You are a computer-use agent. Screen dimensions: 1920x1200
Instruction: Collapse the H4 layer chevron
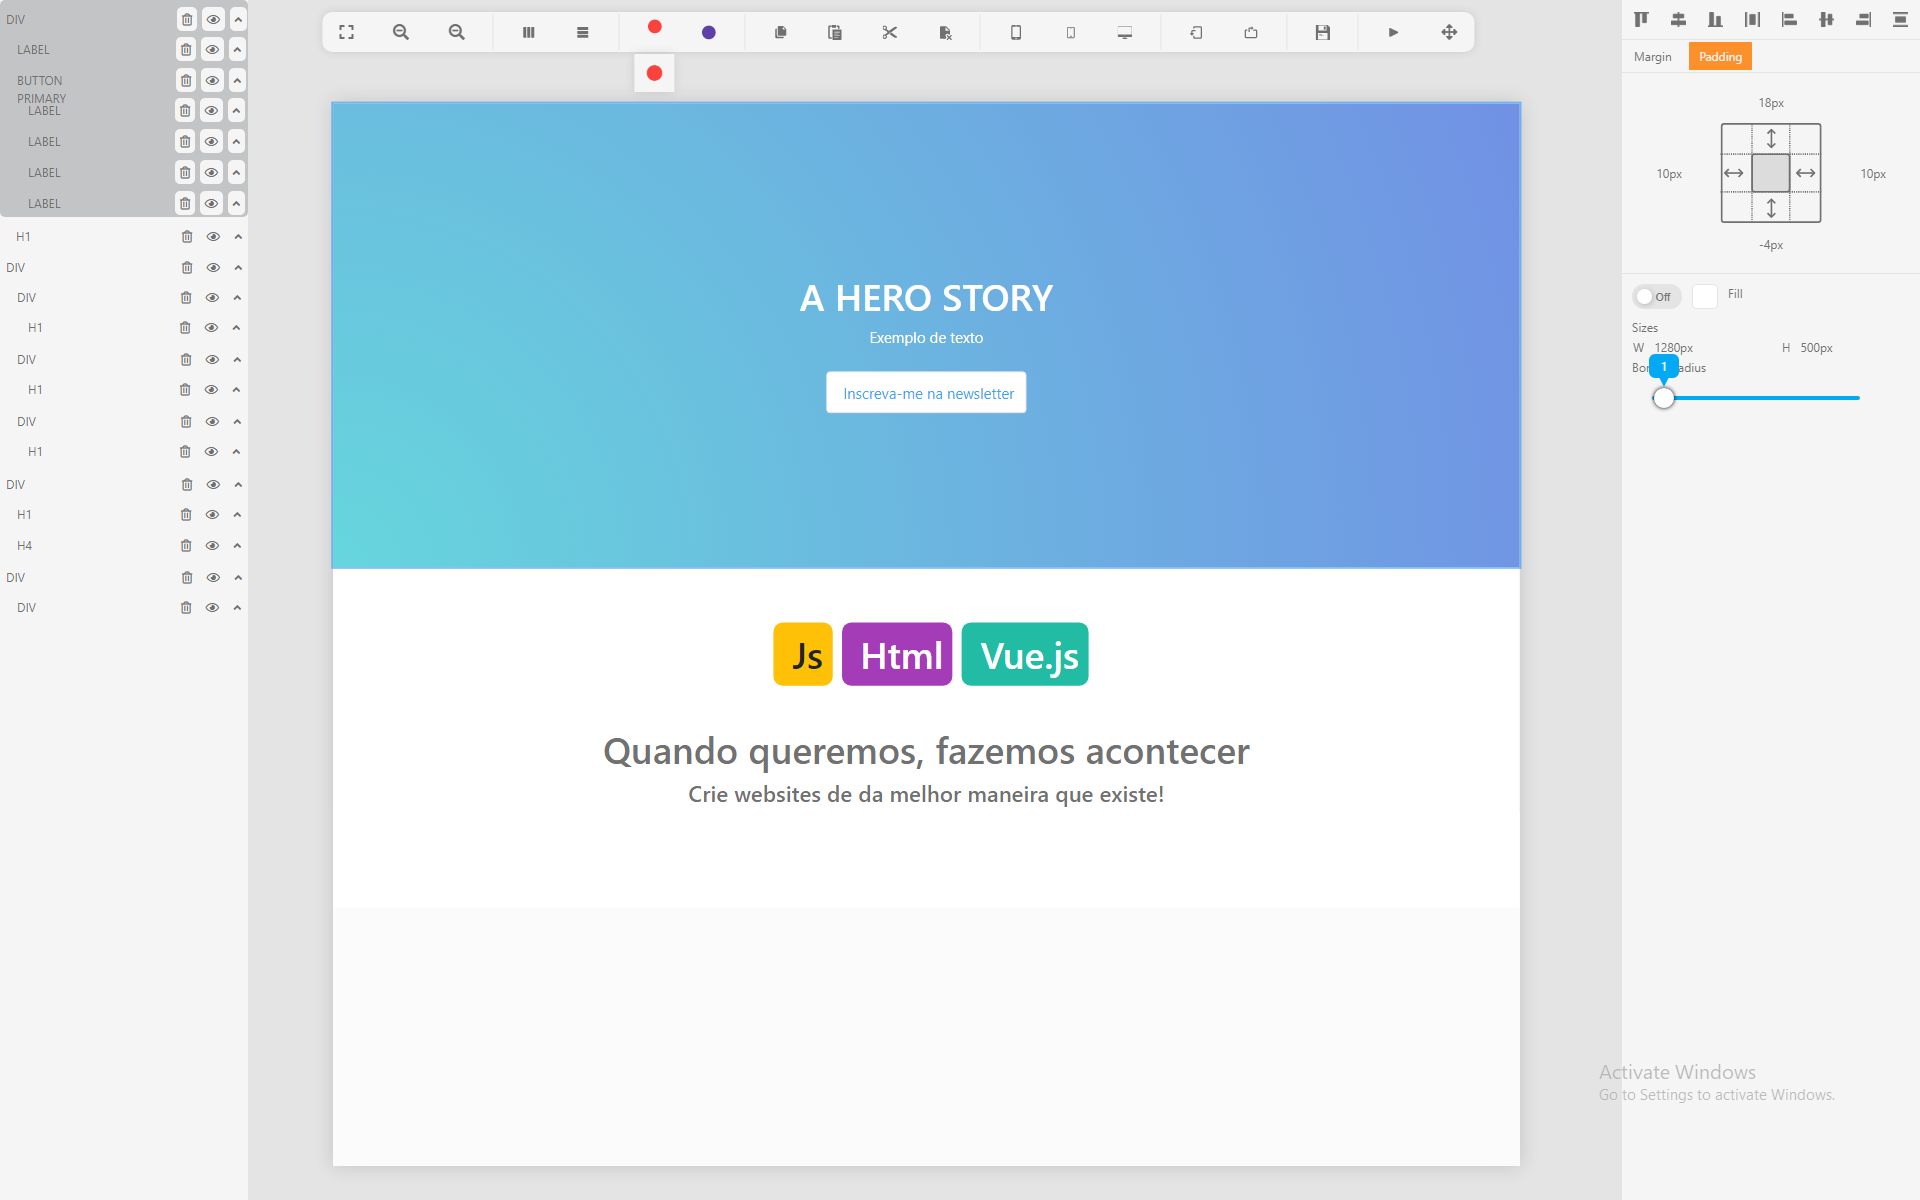237,546
